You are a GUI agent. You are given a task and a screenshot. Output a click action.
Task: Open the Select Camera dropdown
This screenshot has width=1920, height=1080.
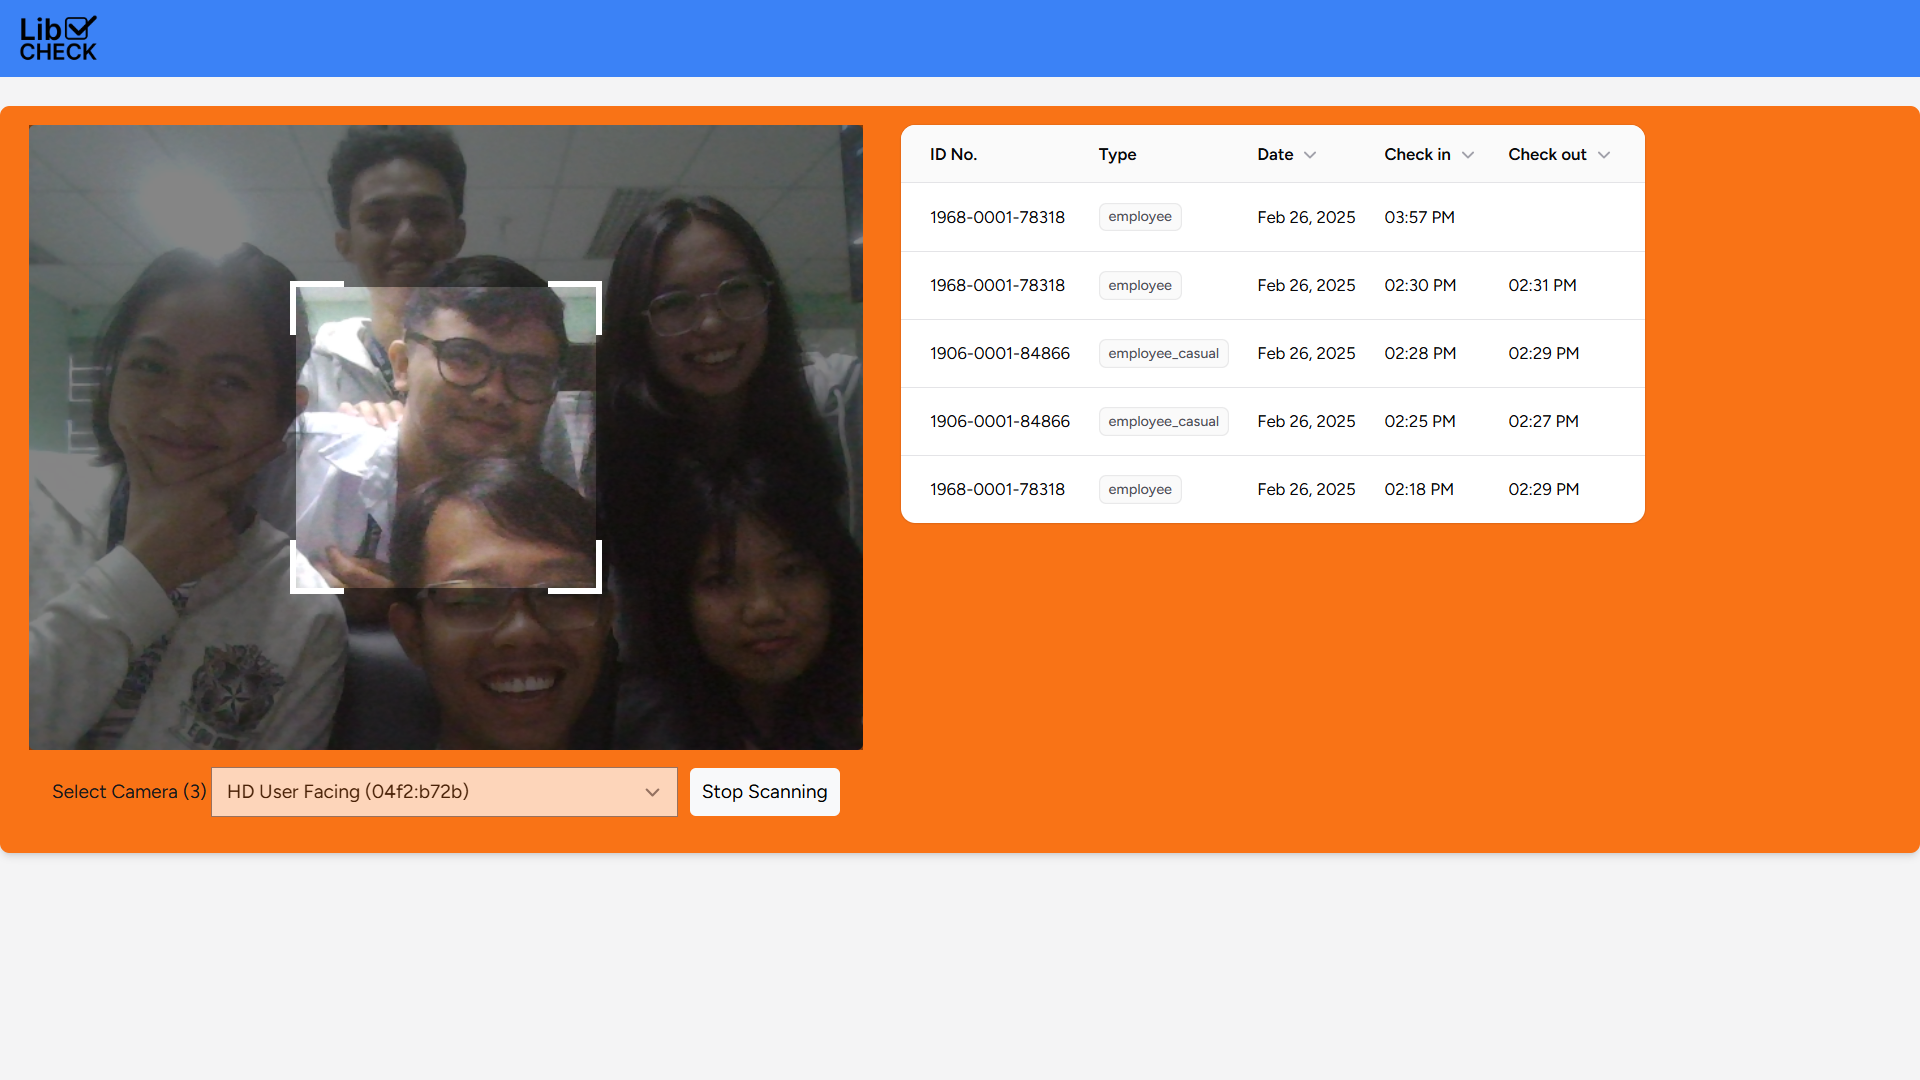[x=443, y=792]
